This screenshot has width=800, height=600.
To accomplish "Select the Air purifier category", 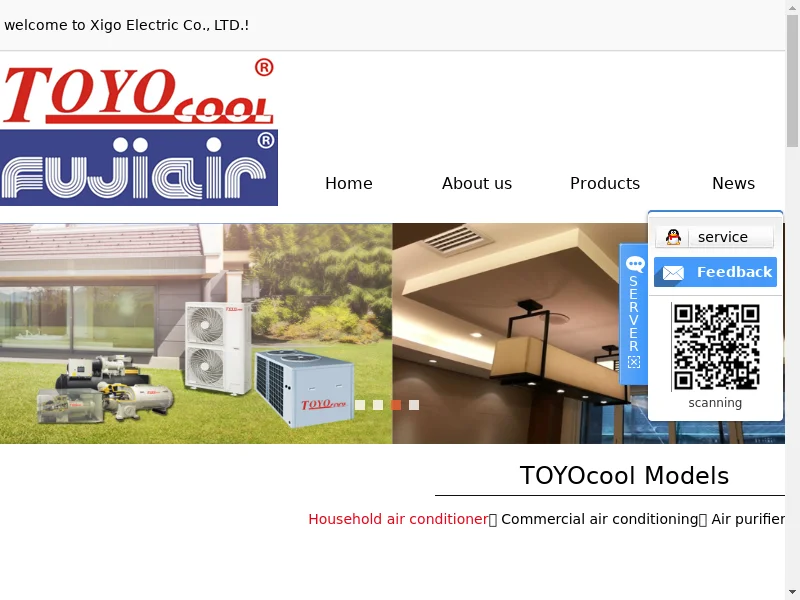I will click(748, 519).
